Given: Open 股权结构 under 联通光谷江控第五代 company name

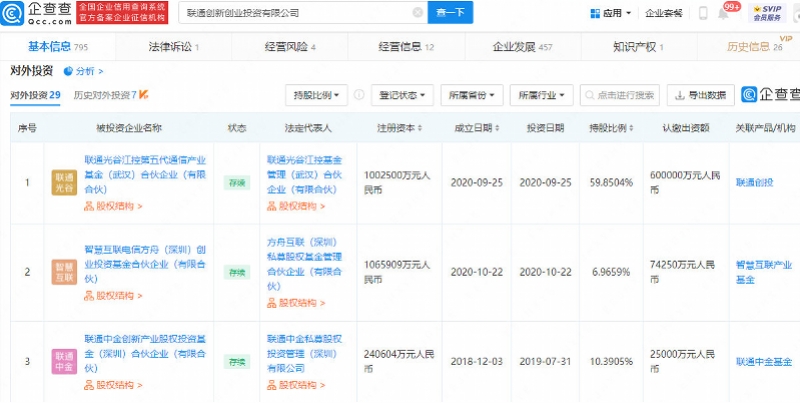Looking at the screenshot, I should click(113, 207).
